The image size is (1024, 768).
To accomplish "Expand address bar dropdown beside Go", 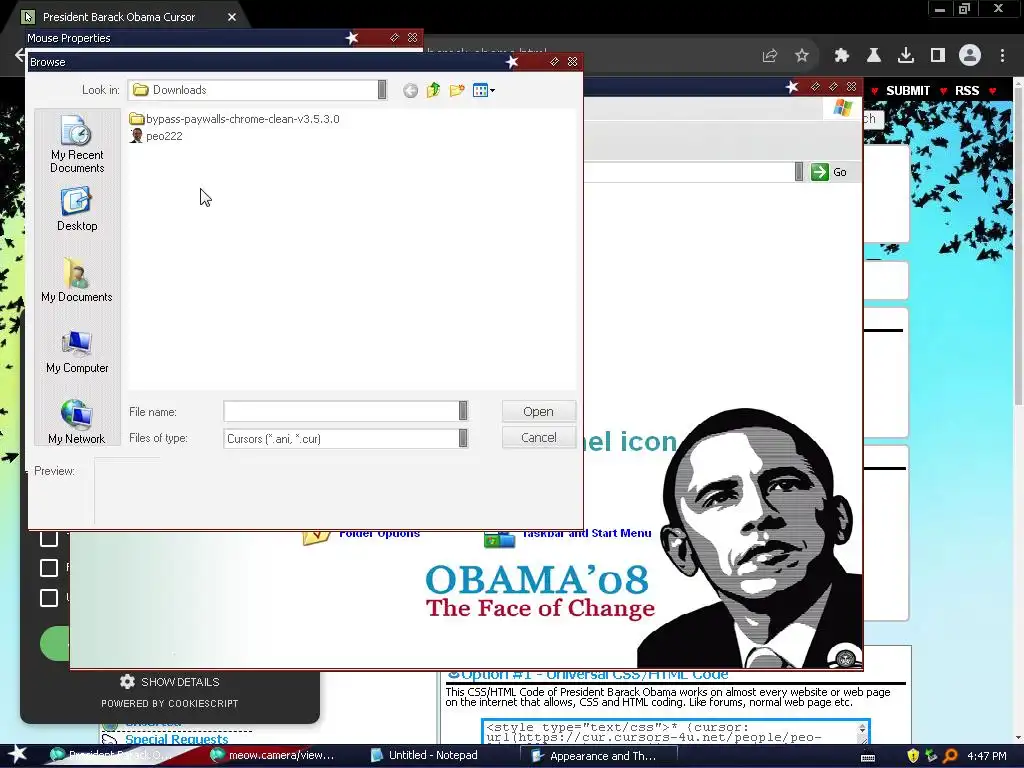I will pyautogui.click(x=799, y=172).
